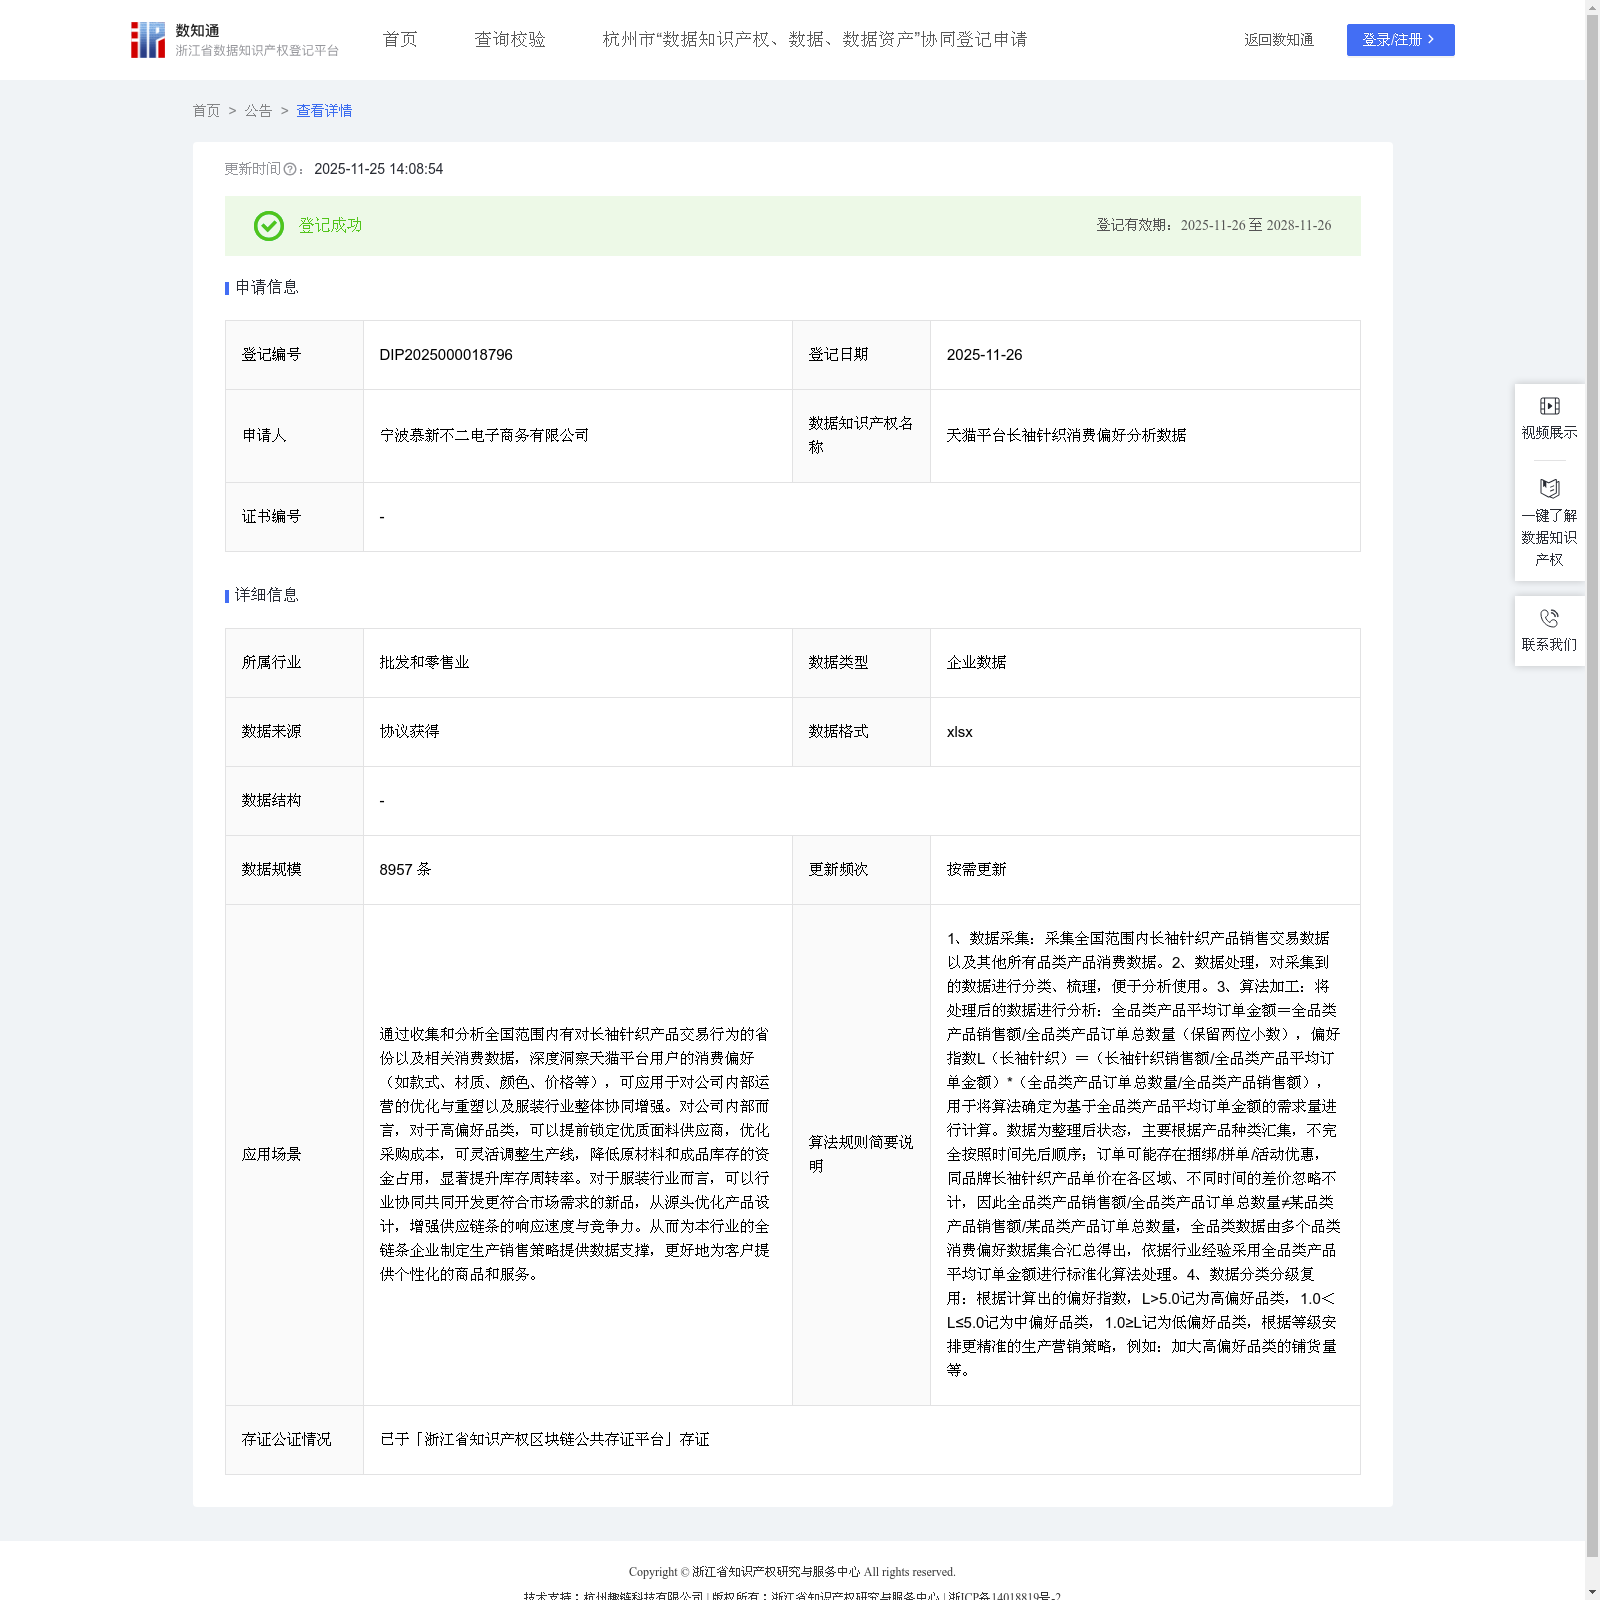This screenshot has width=1600, height=1600.
Task: Open 杭州市 协同登记申请 menu item
Action: [814, 40]
